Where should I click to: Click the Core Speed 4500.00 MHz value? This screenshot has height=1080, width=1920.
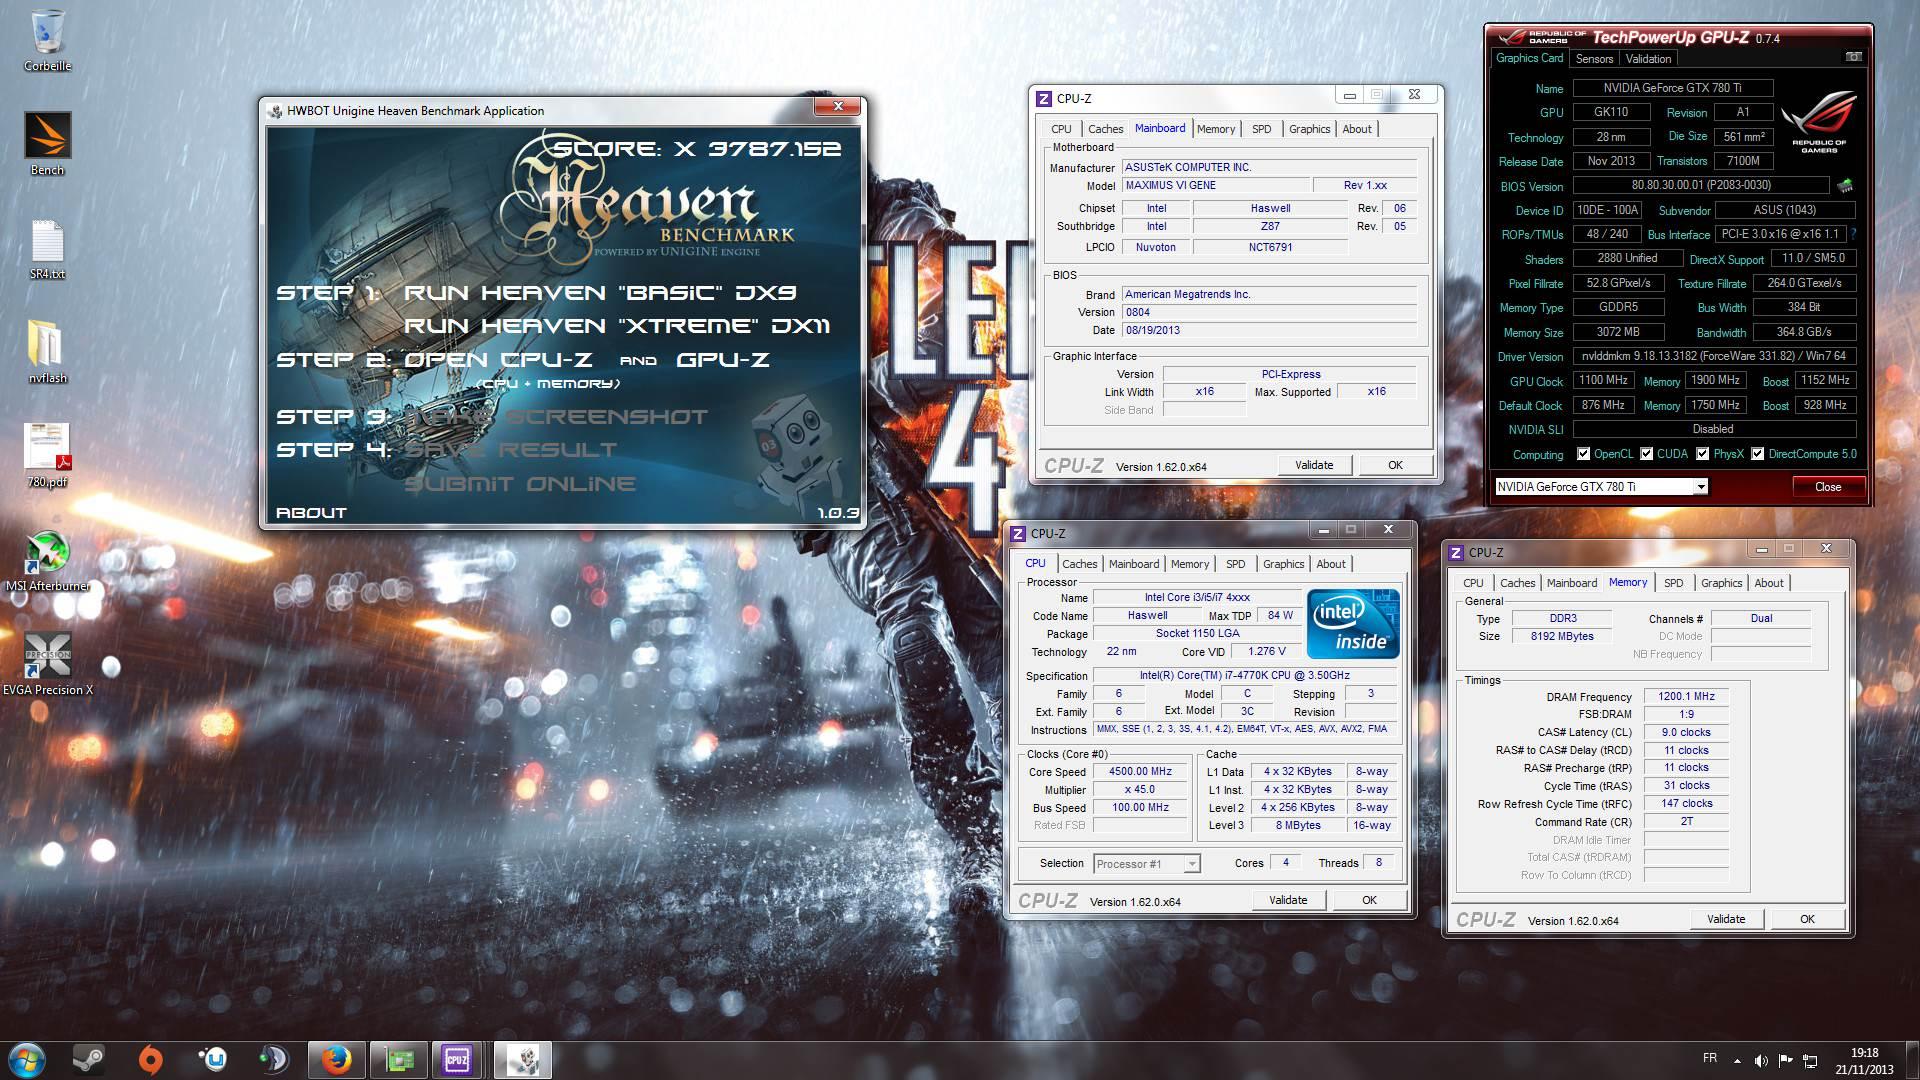click(x=1140, y=772)
